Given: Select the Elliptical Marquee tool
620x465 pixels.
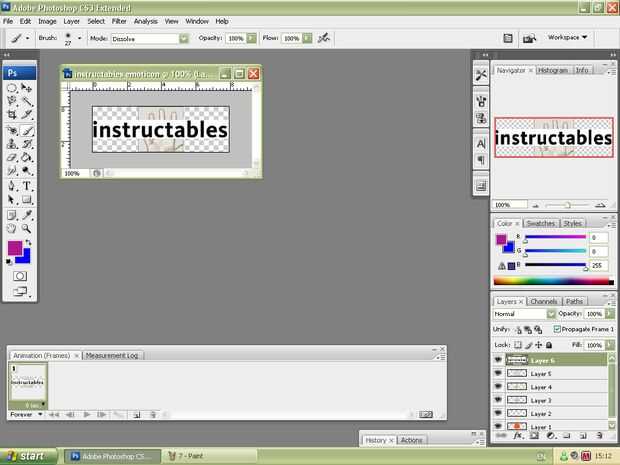Looking at the screenshot, I should click(x=12, y=88).
